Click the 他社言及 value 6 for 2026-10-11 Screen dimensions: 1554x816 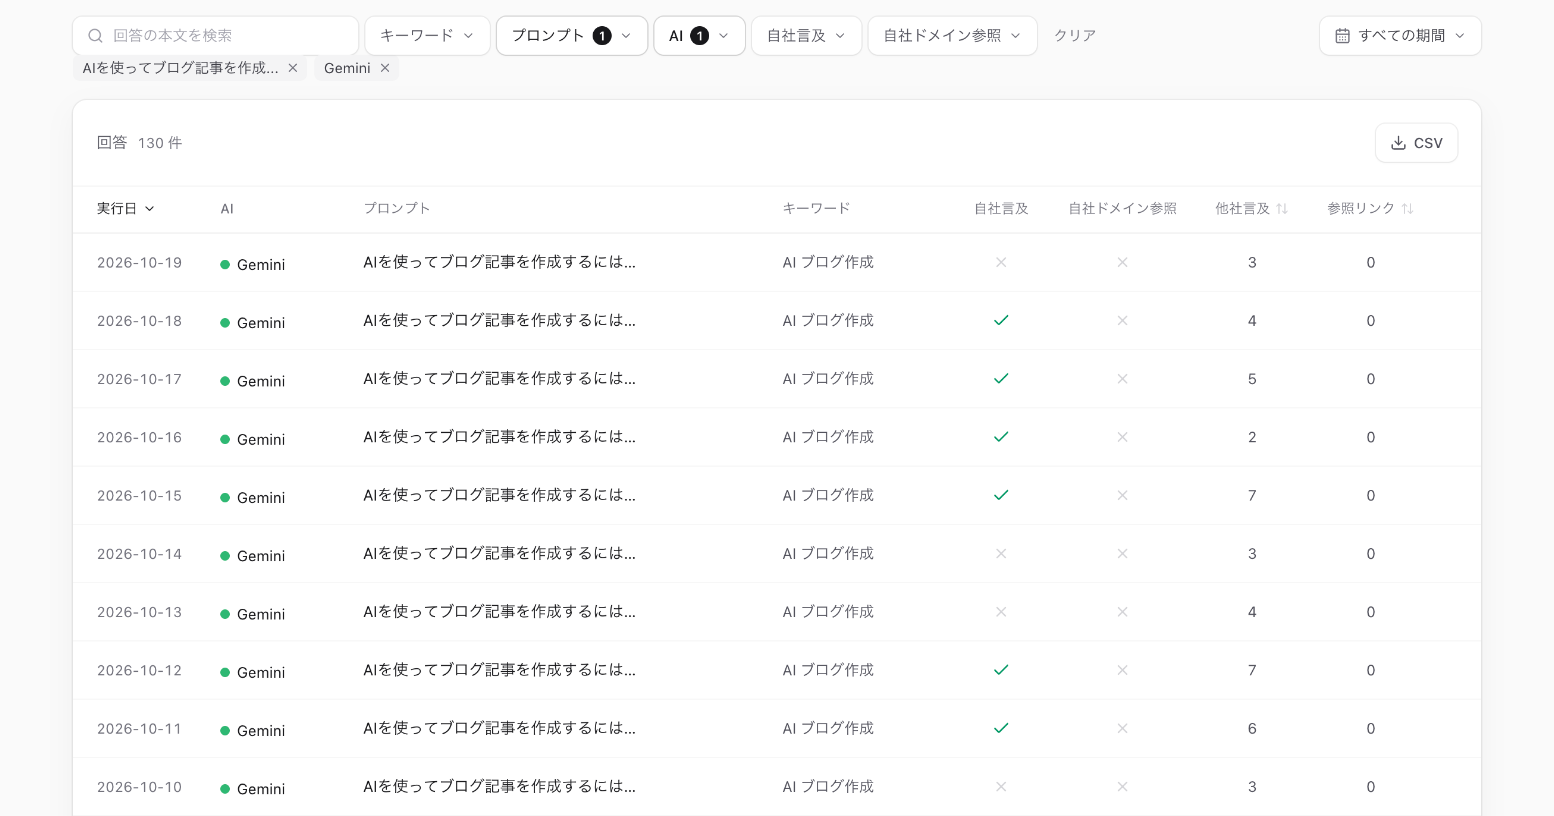point(1252,729)
